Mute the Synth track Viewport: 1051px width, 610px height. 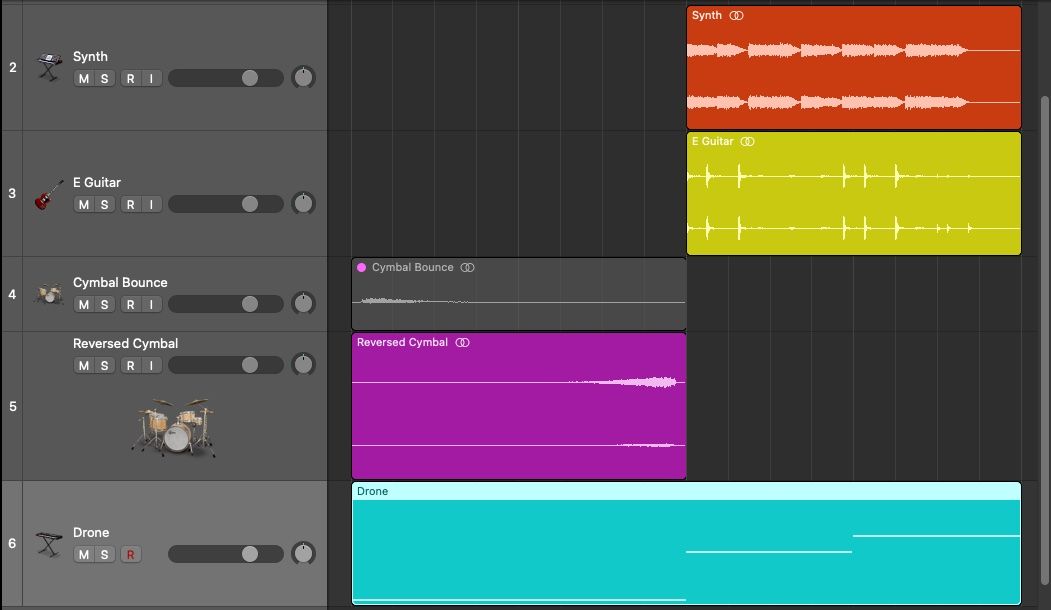(82, 77)
